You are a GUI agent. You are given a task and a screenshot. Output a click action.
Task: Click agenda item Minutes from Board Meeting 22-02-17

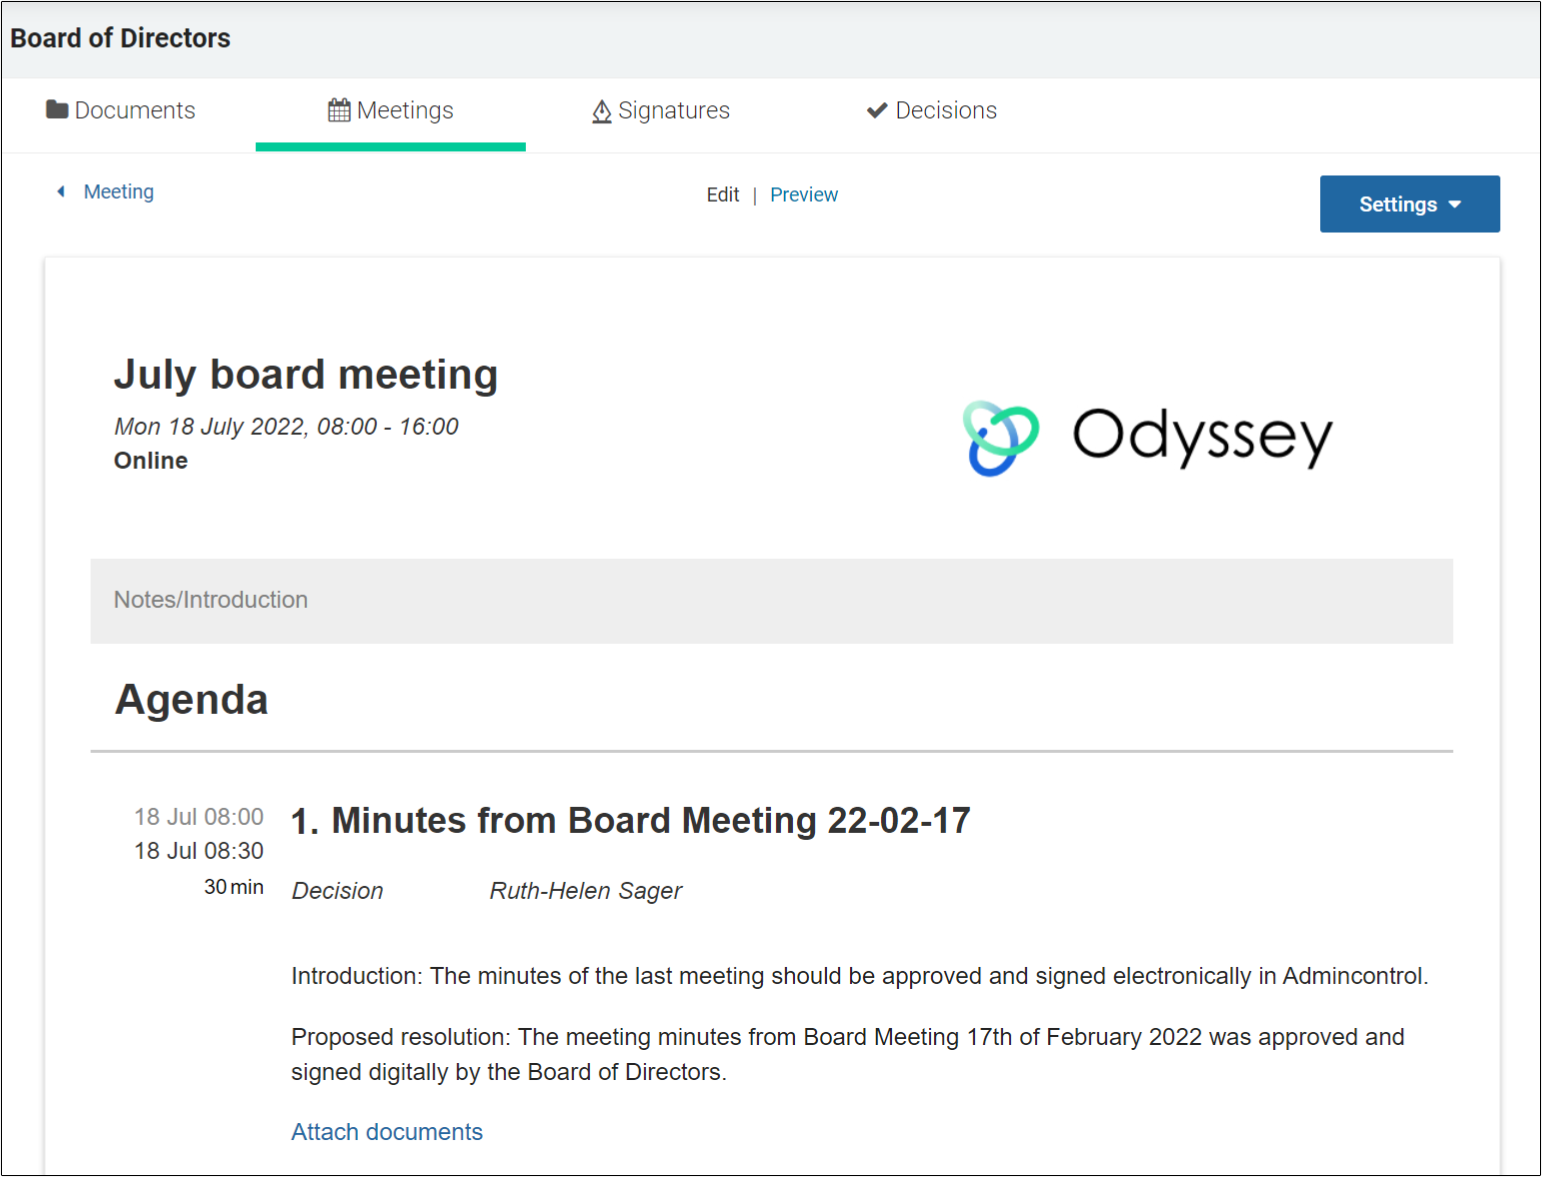coord(631,821)
